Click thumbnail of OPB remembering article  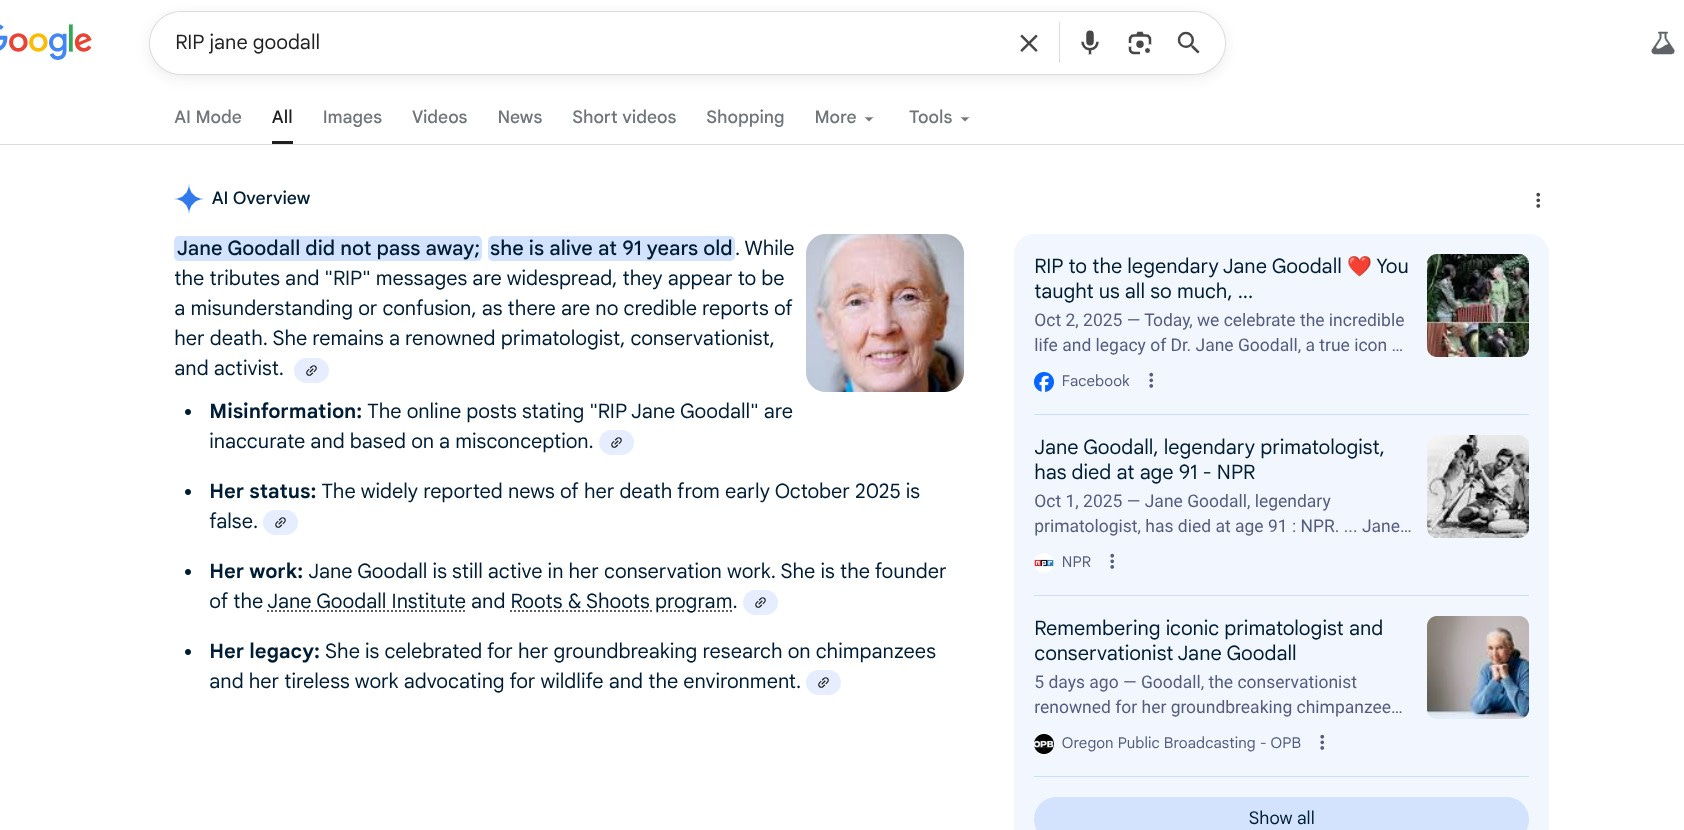coord(1478,667)
